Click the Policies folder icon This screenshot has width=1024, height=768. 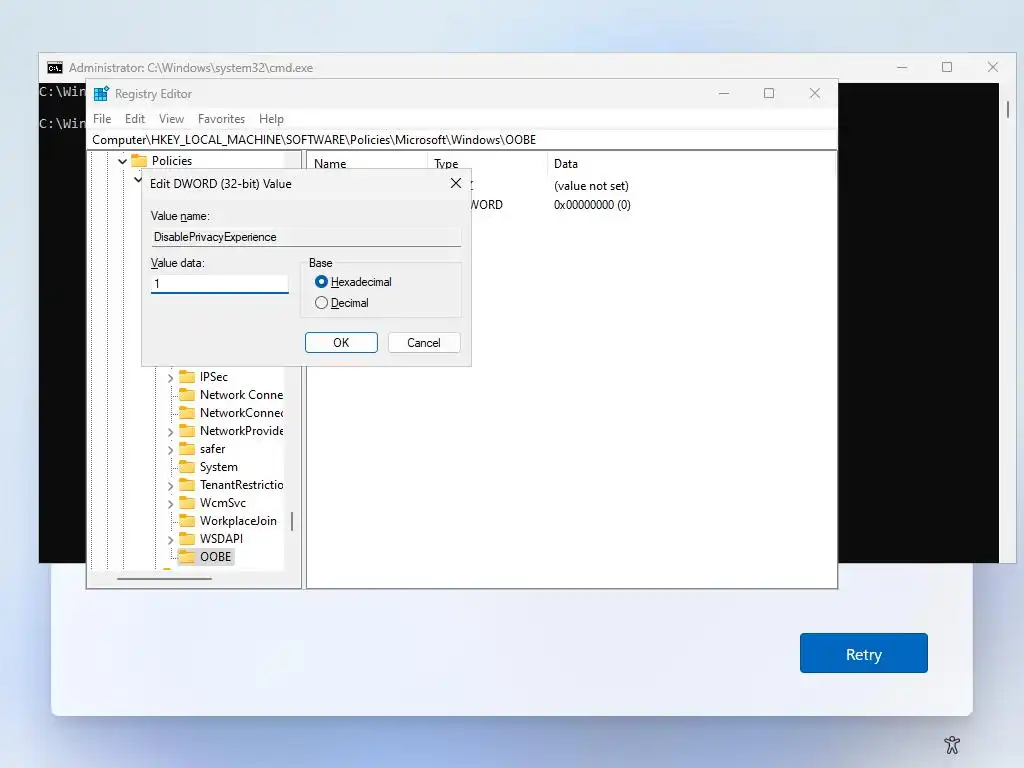(x=139, y=161)
